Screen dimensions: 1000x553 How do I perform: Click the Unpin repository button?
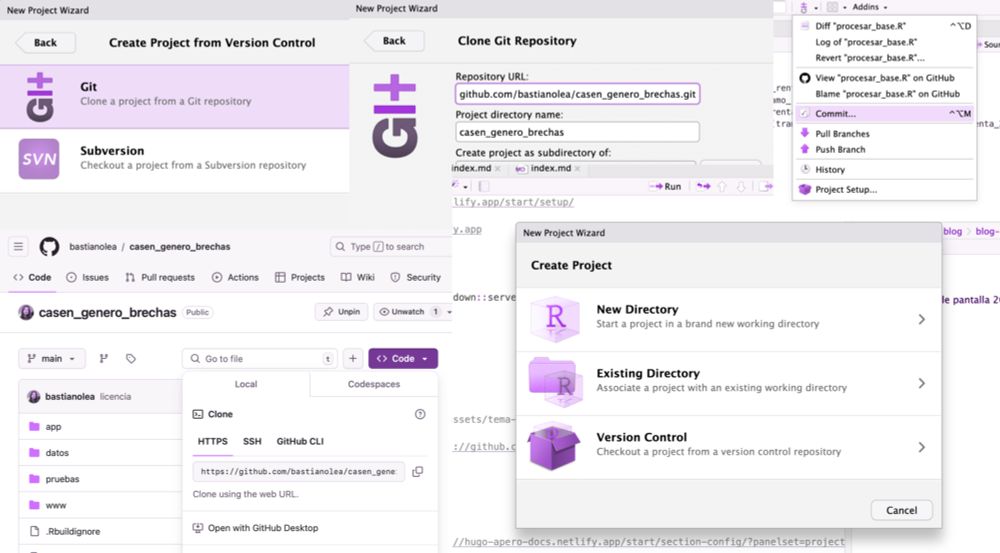[341, 312]
